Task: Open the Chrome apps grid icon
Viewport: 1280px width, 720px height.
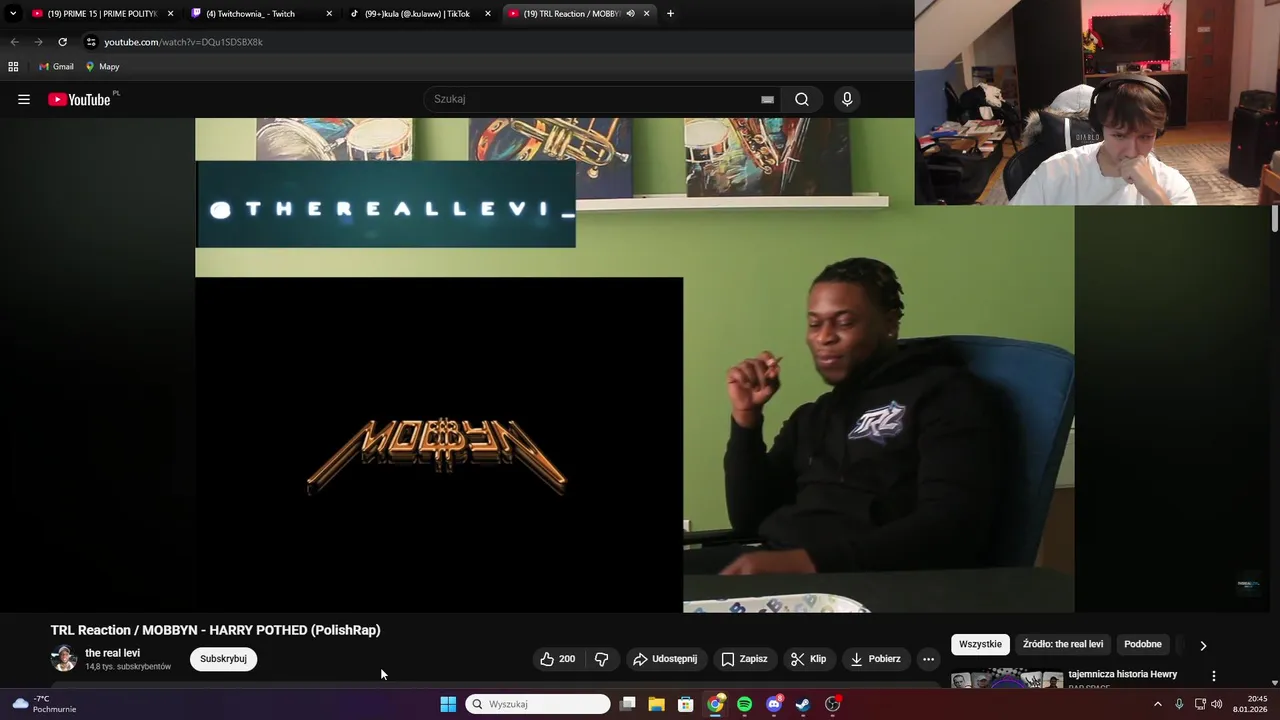Action: click(13, 67)
